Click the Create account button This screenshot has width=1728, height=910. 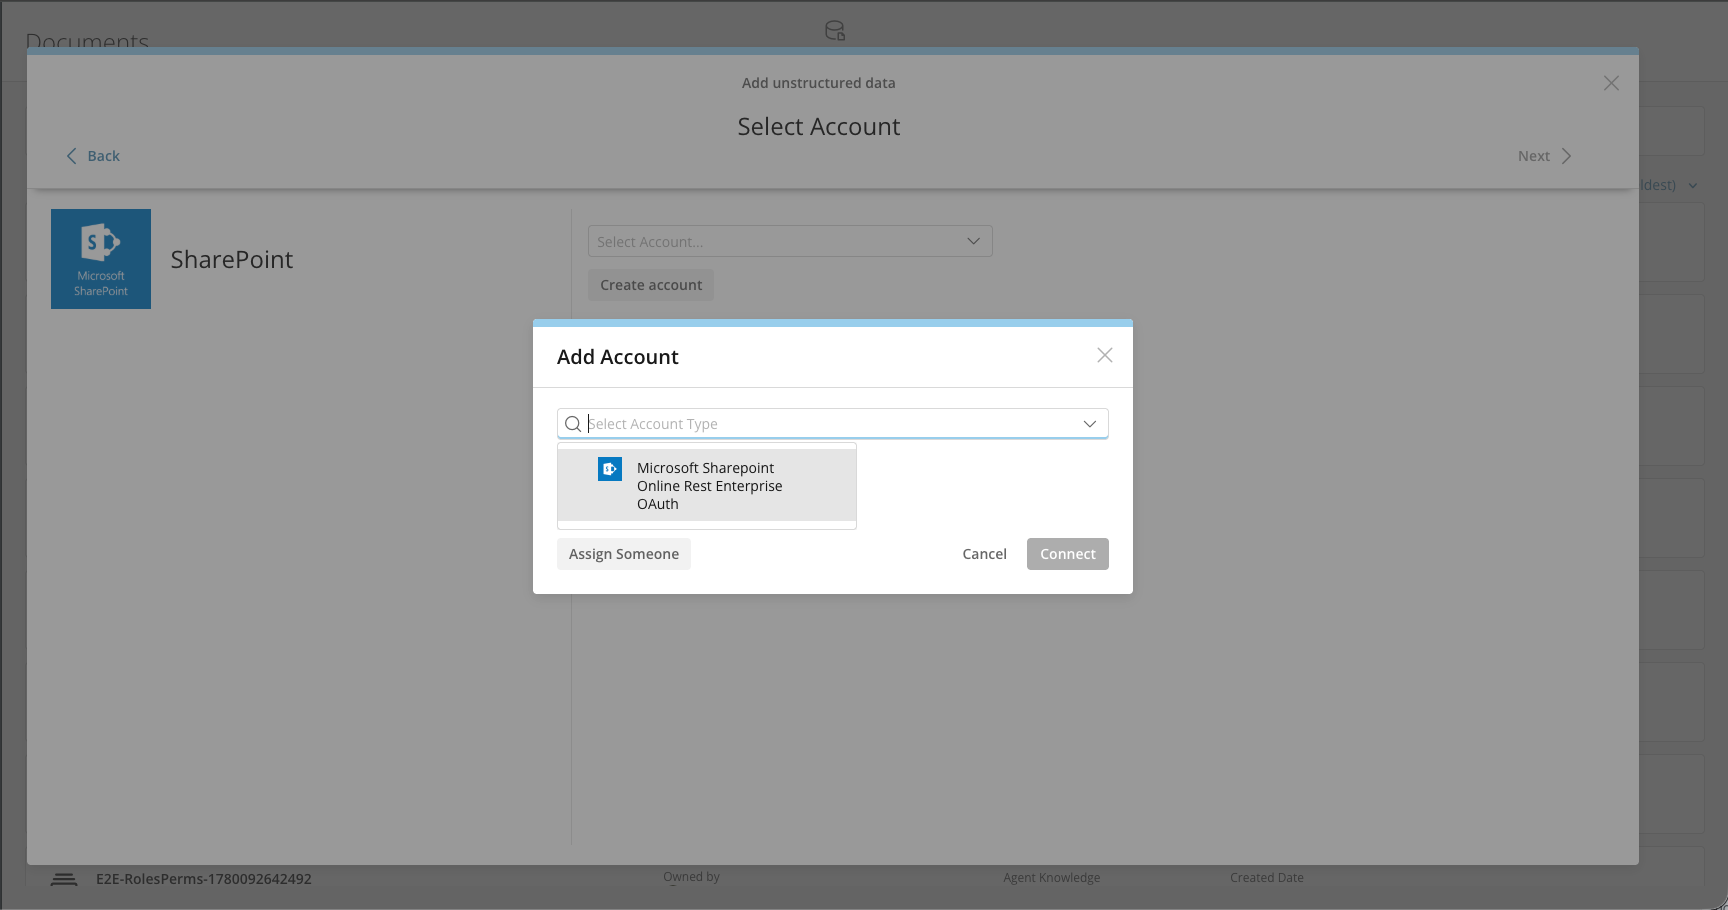[x=651, y=285]
